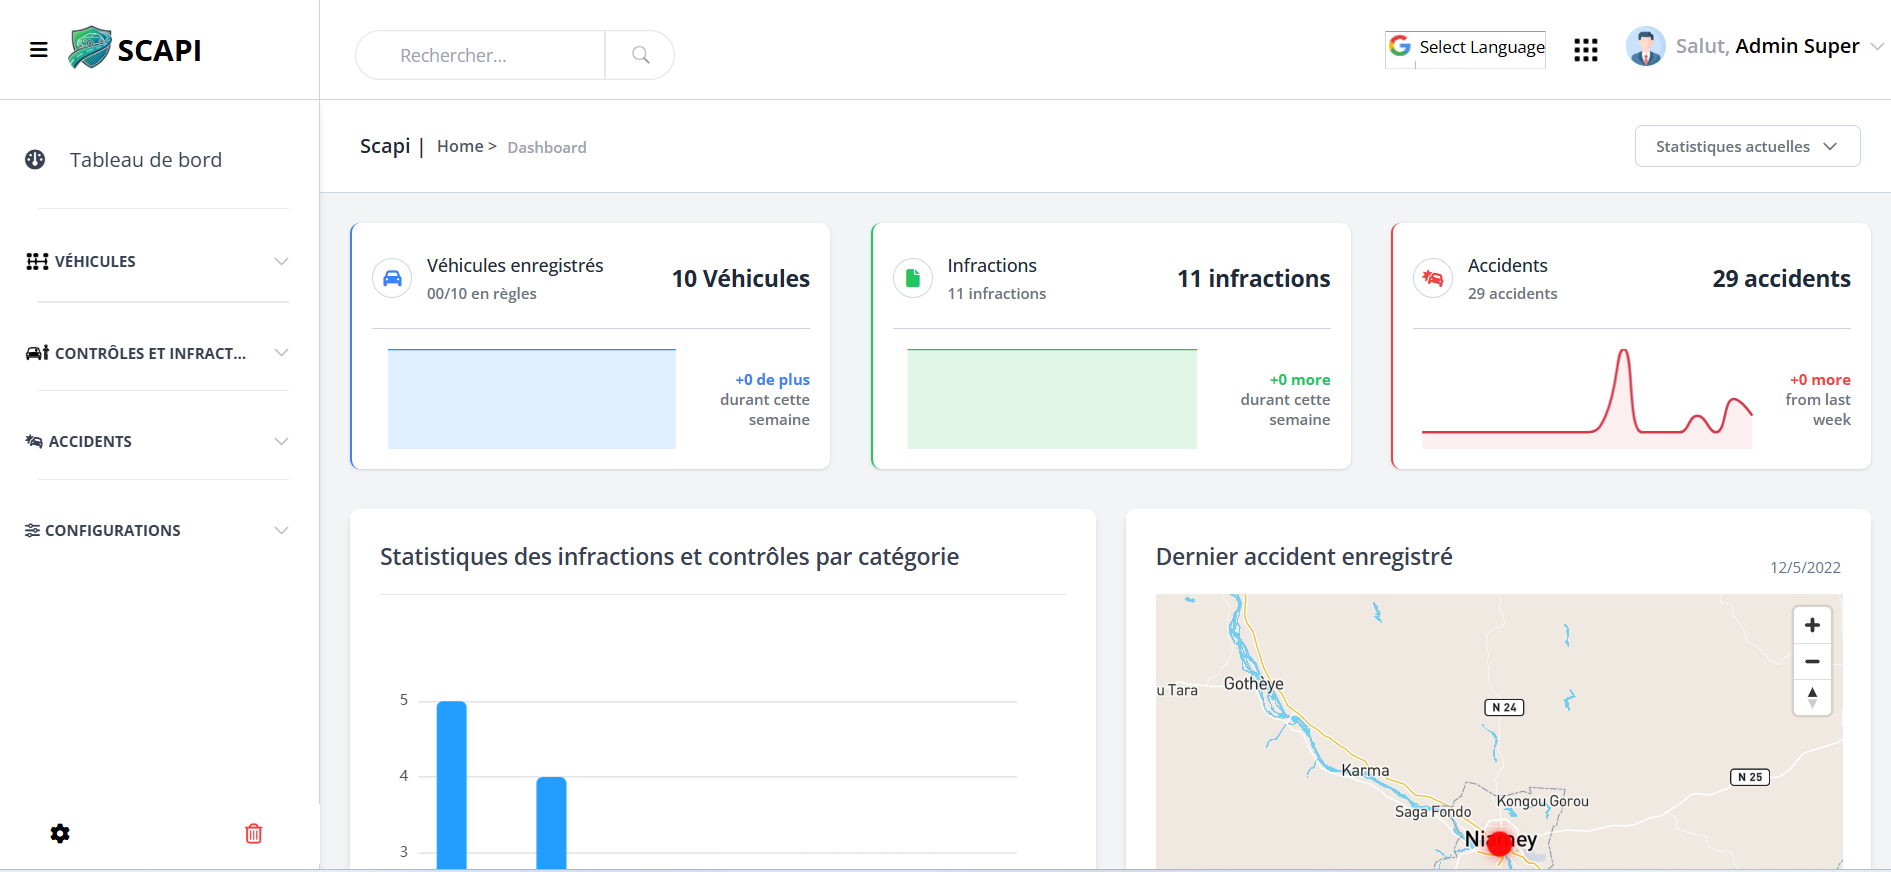Click the 11 infractions count

point(1254,278)
